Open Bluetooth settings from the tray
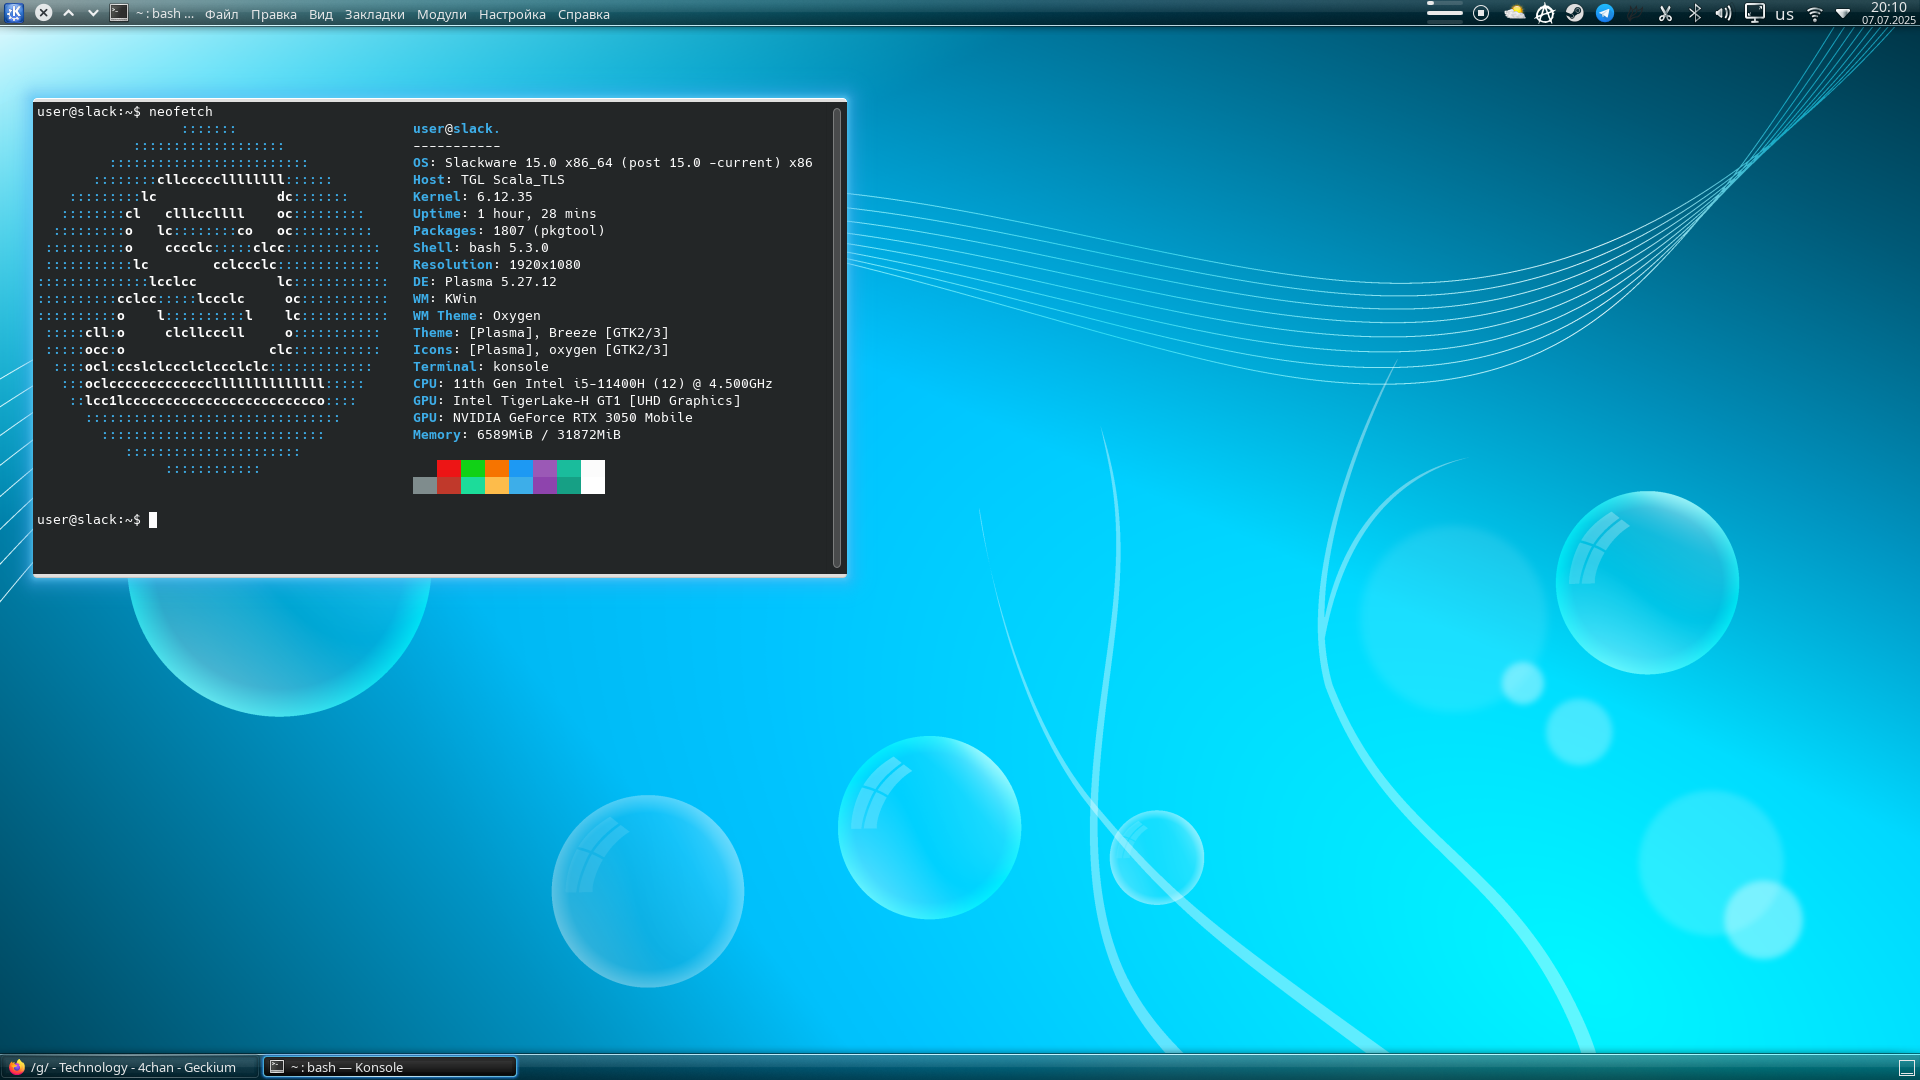This screenshot has width=1920, height=1080. pyautogui.click(x=1695, y=13)
